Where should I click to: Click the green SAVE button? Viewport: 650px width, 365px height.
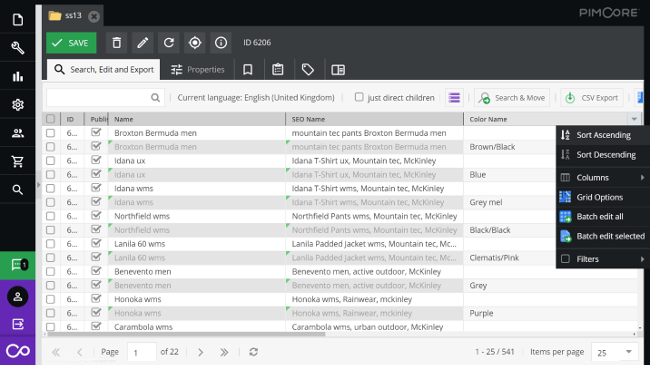(x=71, y=43)
